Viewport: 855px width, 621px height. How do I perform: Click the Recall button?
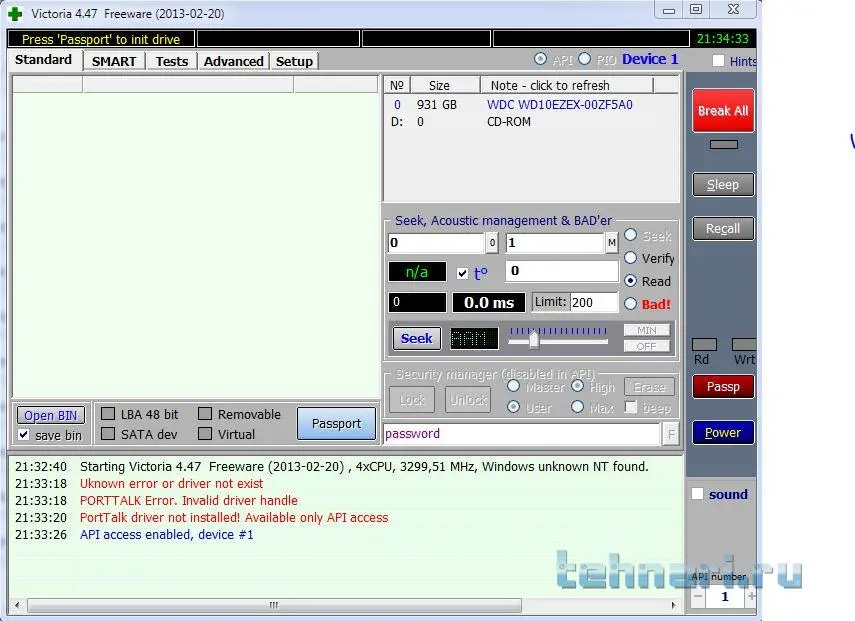point(723,228)
